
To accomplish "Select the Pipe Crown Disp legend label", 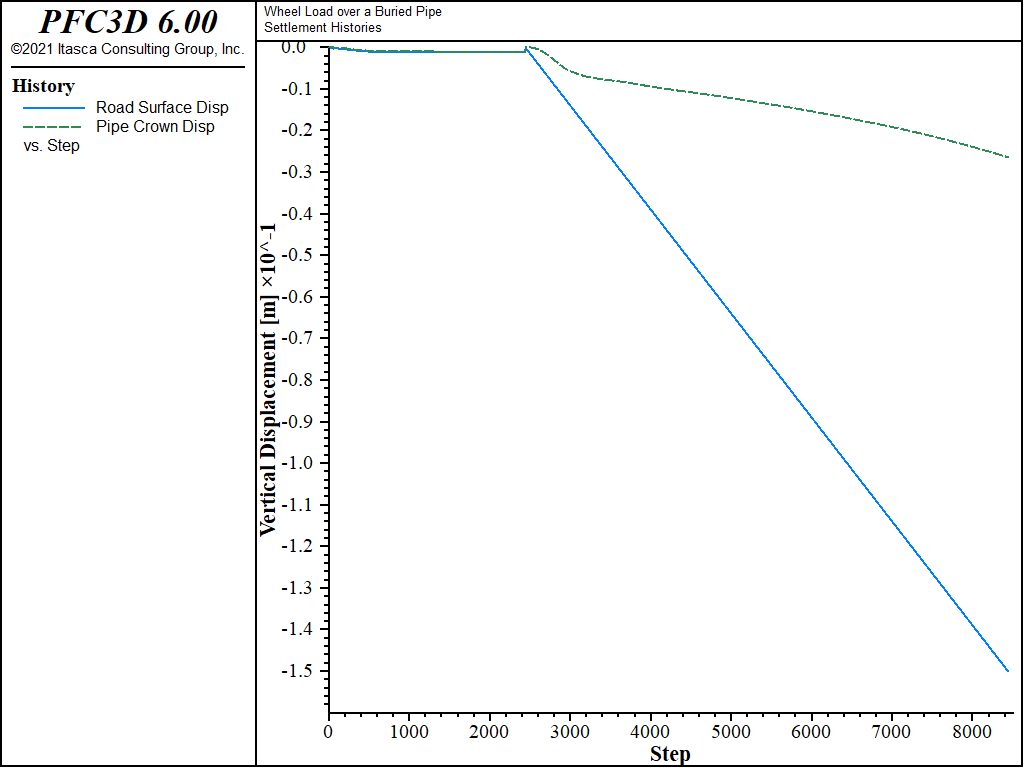I will [155, 127].
